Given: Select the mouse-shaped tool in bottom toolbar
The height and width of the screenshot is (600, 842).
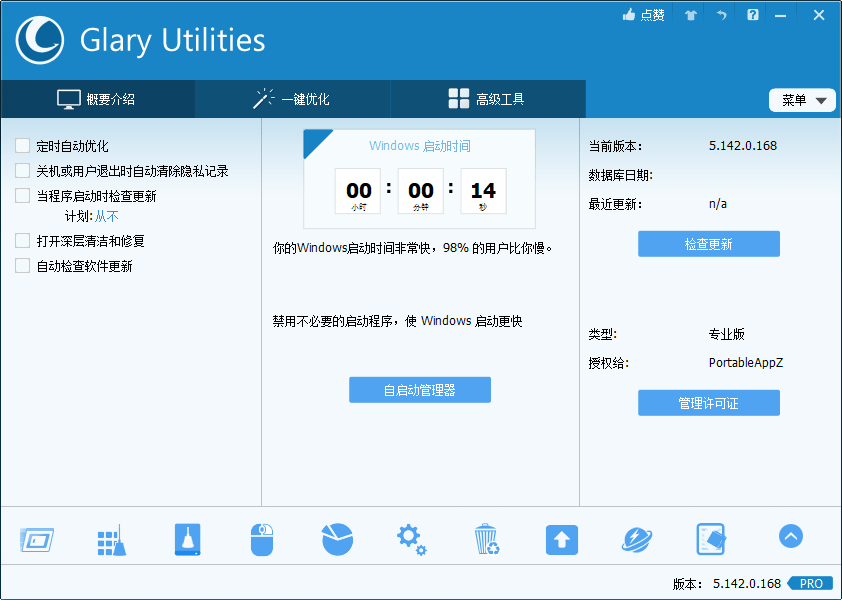Looking at the screenshot, I should [262, 539].
